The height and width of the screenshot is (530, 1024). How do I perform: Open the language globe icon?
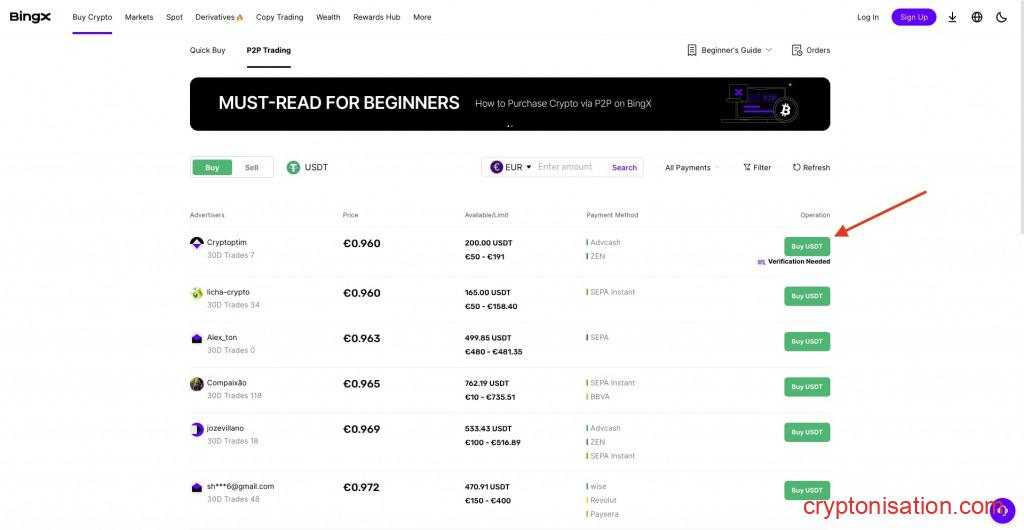pyautogui.click(x=977, y=17)
